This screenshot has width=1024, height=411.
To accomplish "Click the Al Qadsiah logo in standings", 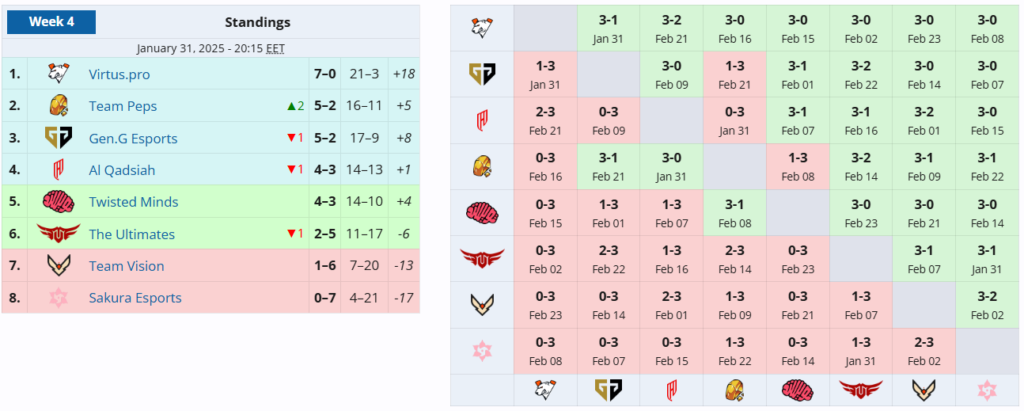I will point(58,170).
